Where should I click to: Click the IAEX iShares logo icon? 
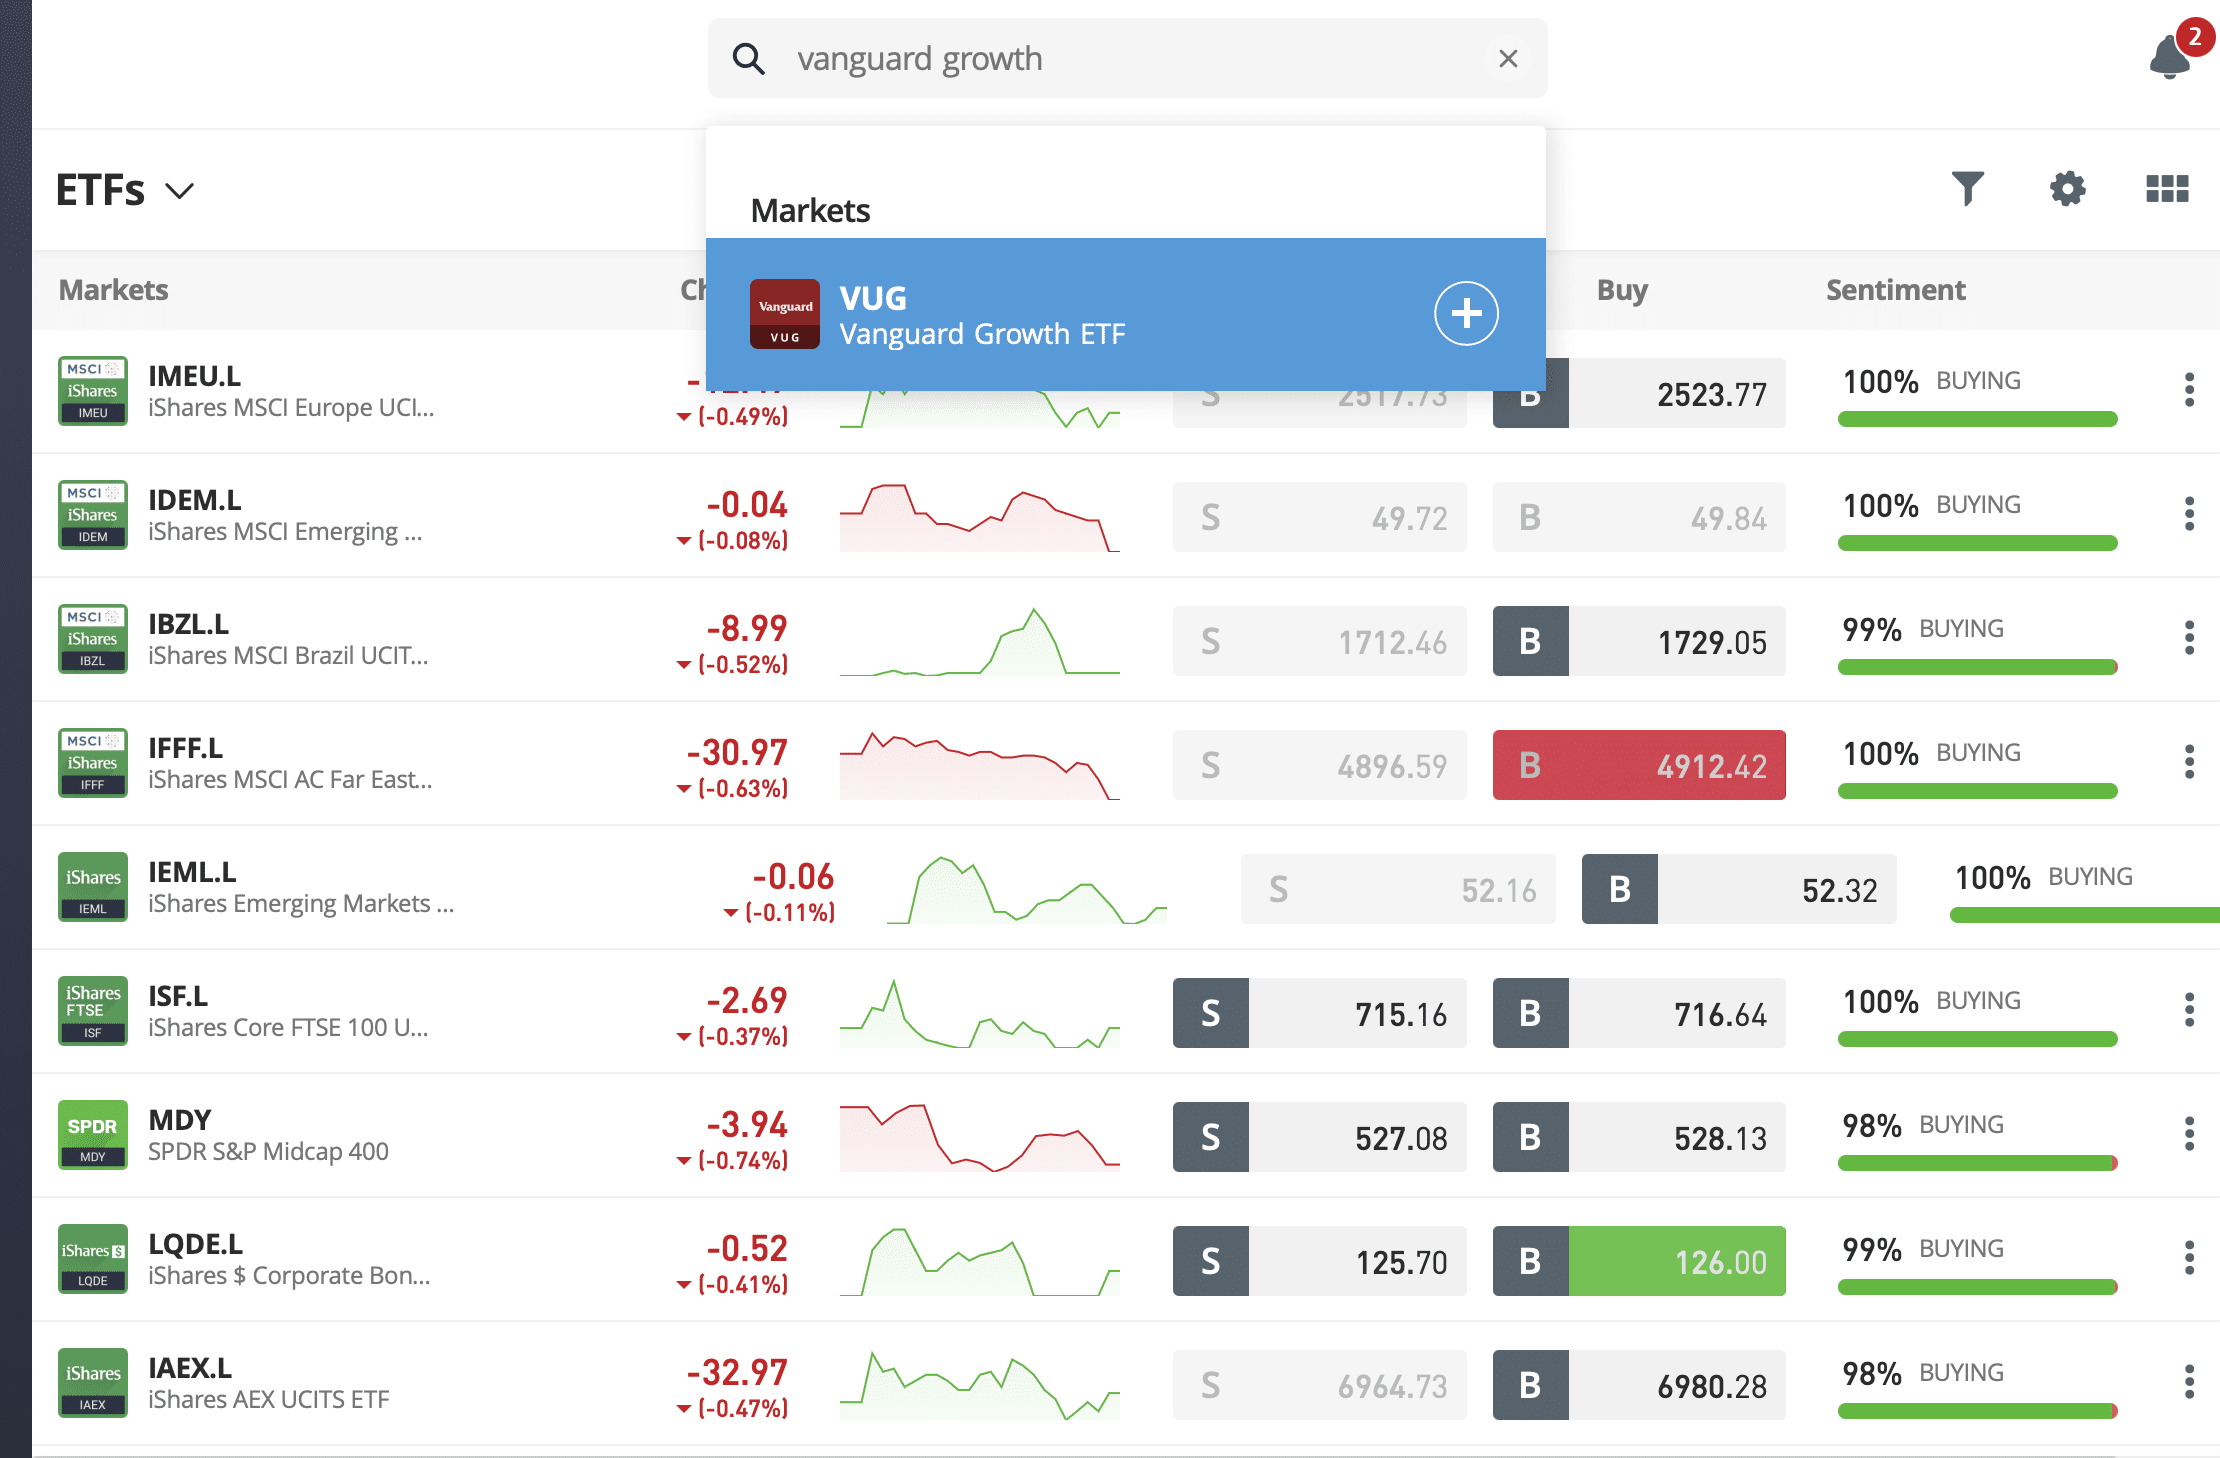tap(93, 1383)
